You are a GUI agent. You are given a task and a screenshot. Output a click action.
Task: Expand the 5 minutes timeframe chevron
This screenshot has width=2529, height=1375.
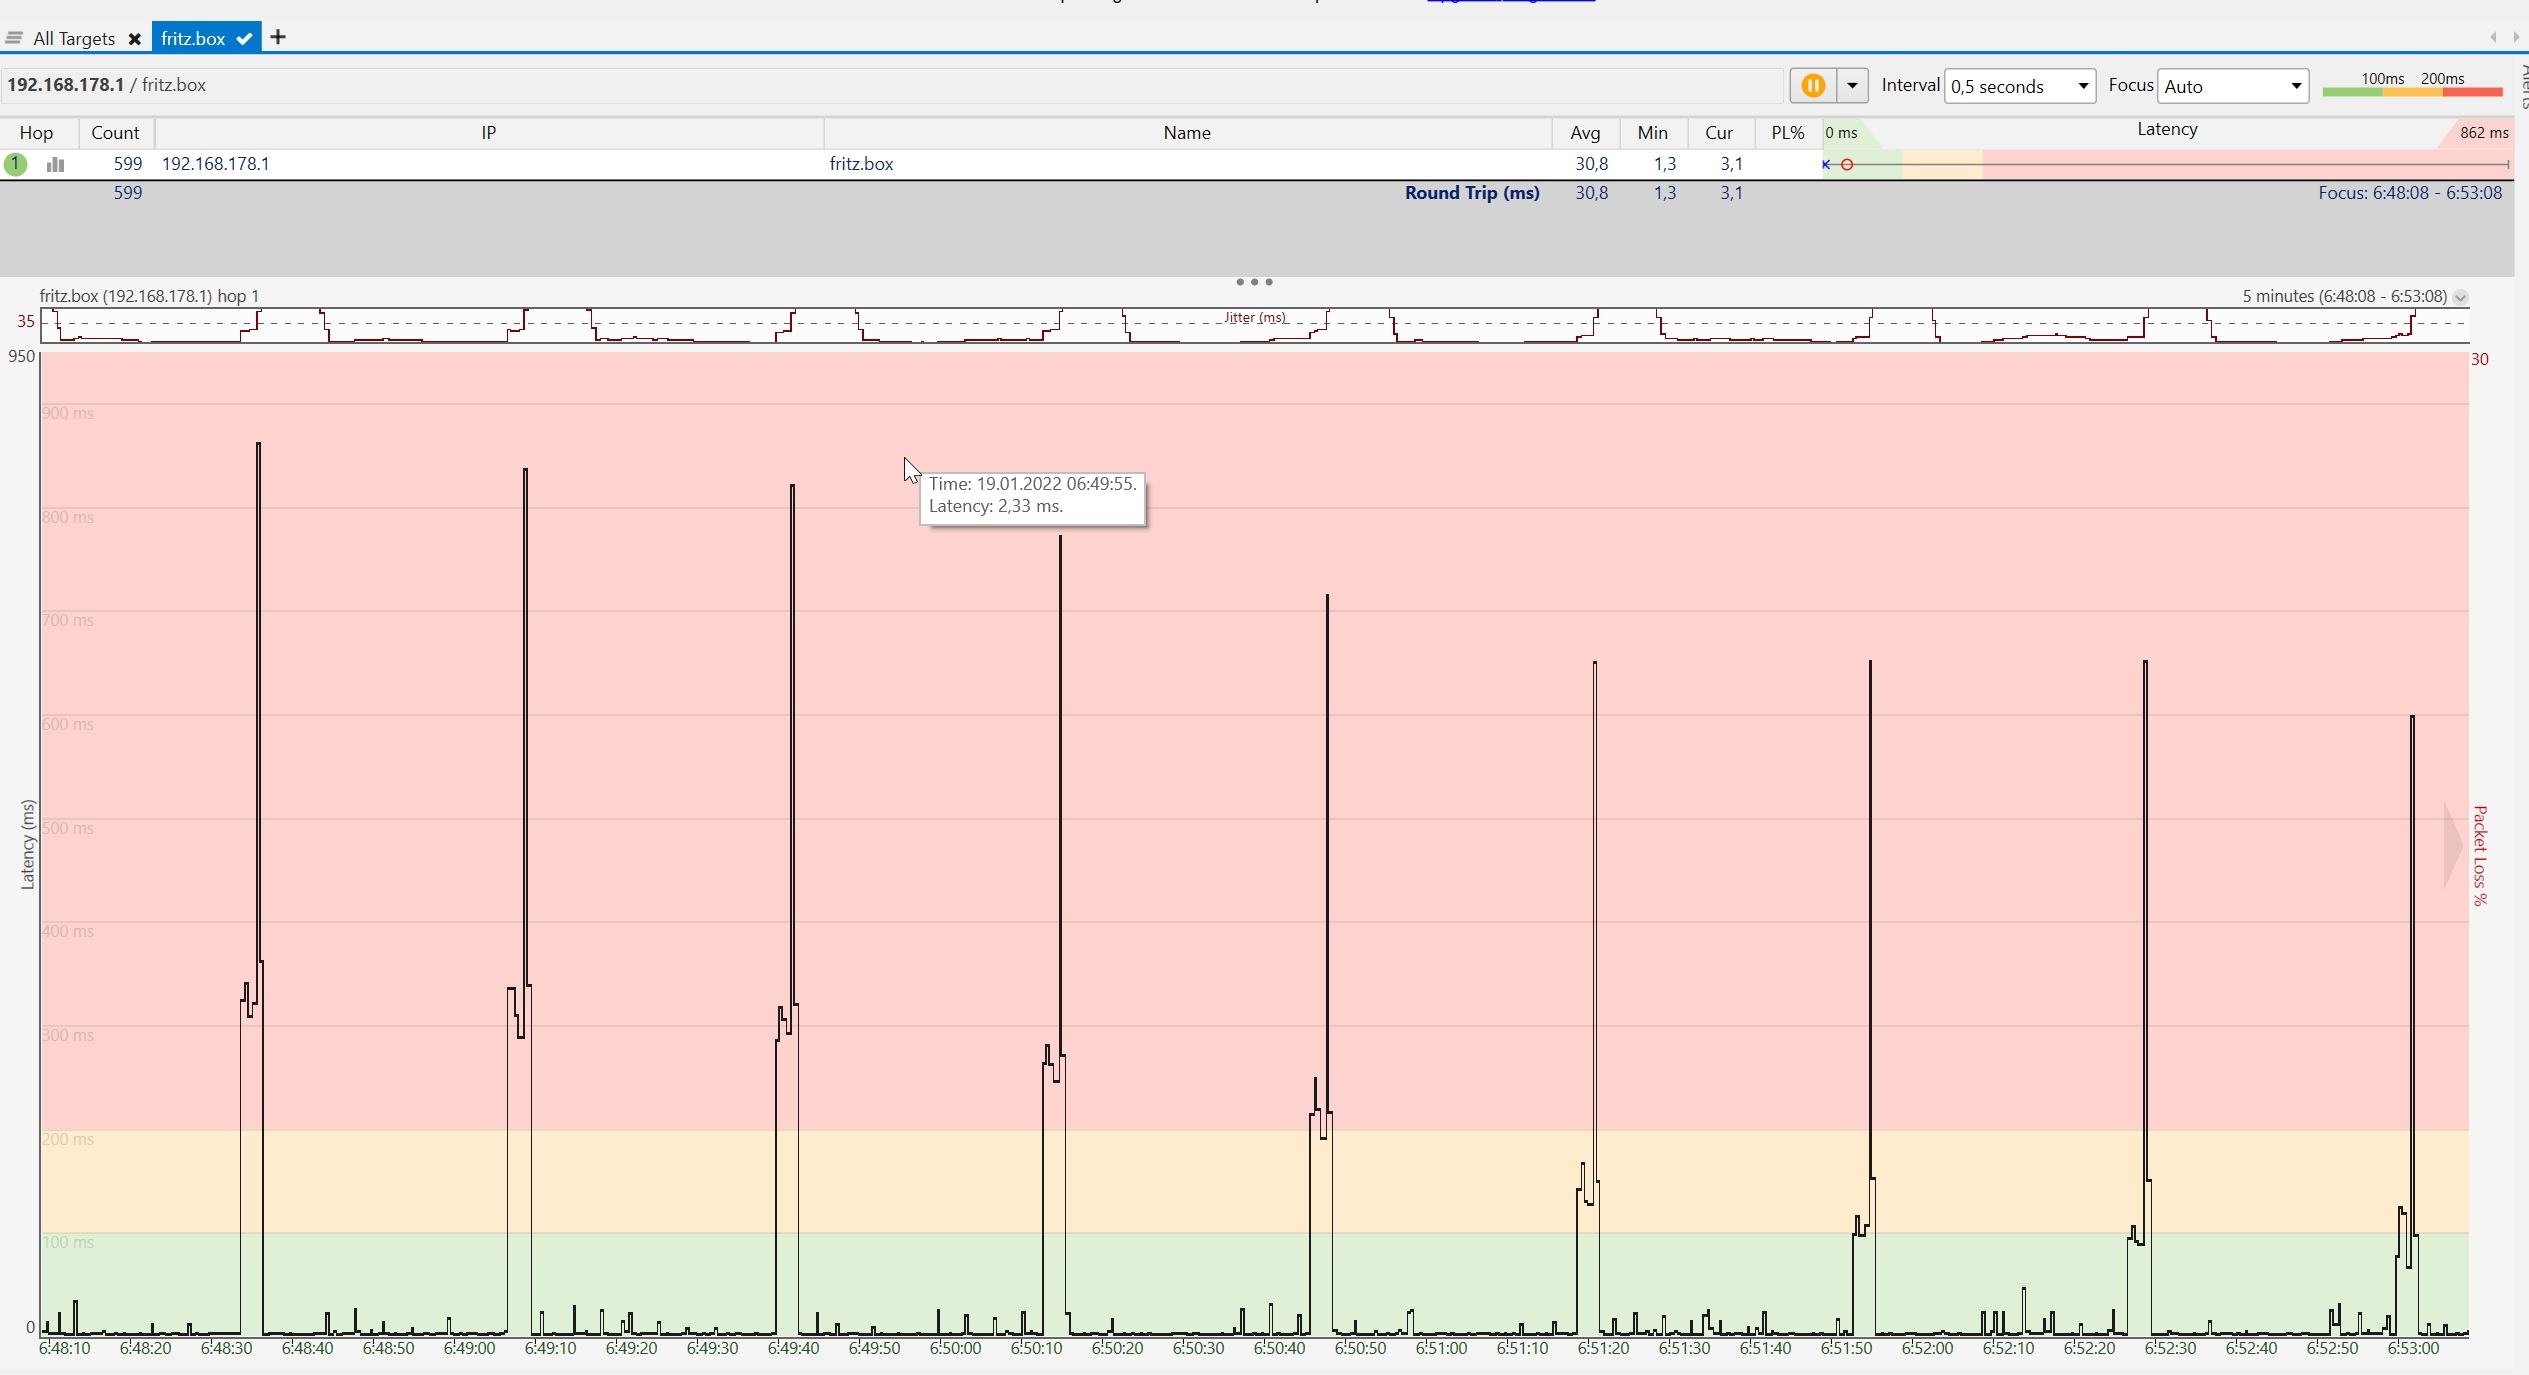click(x=2461, y=297)
